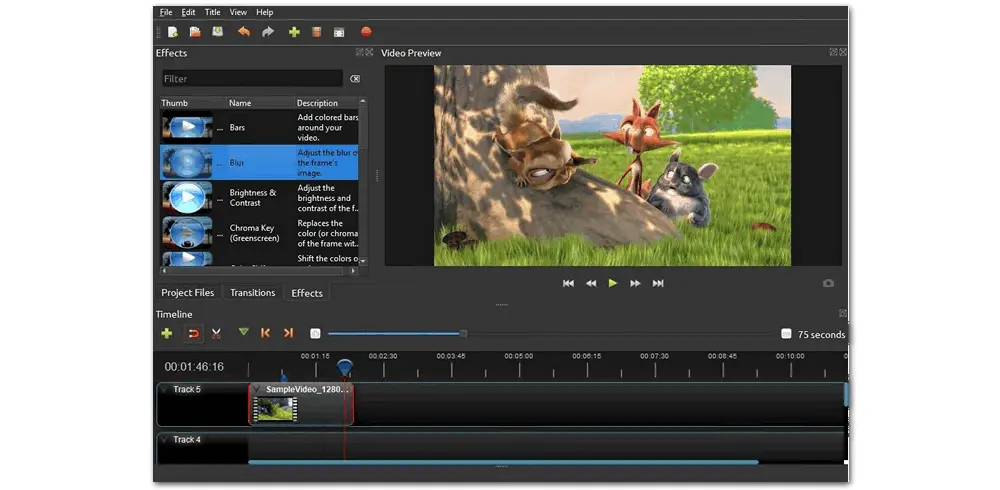Click the Effects list scroll-right arrow

pos(354,271)
